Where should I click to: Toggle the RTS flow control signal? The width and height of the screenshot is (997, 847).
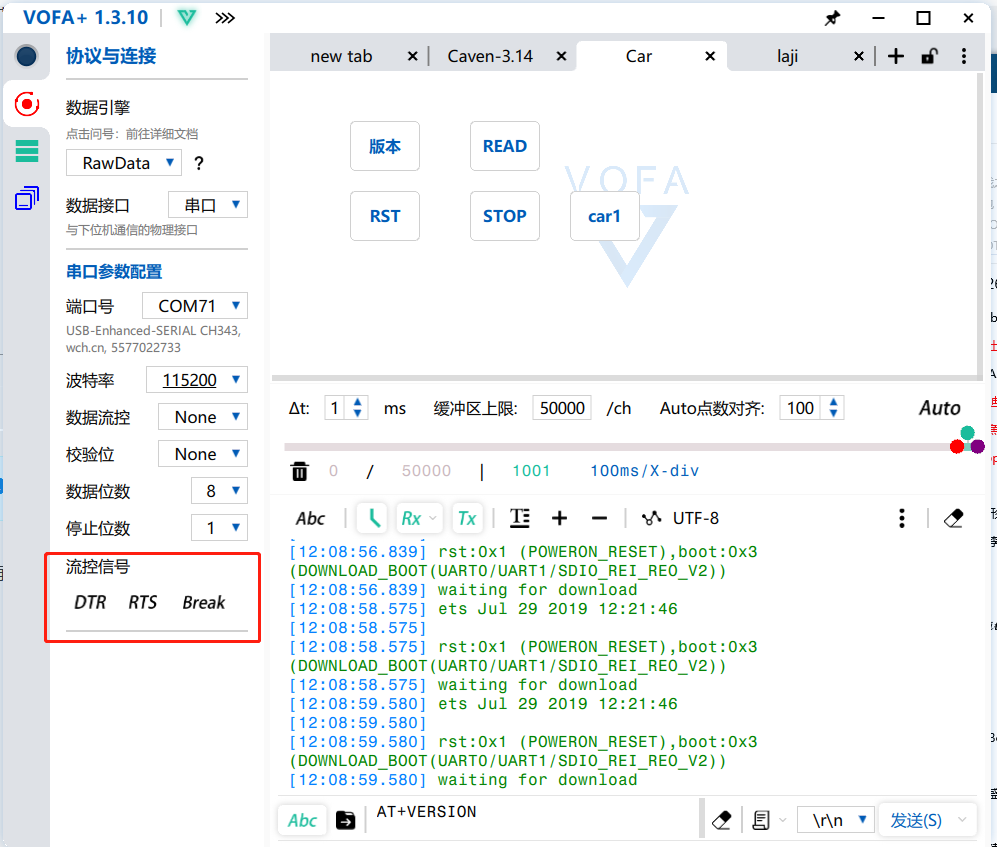(x=143, y=603)
